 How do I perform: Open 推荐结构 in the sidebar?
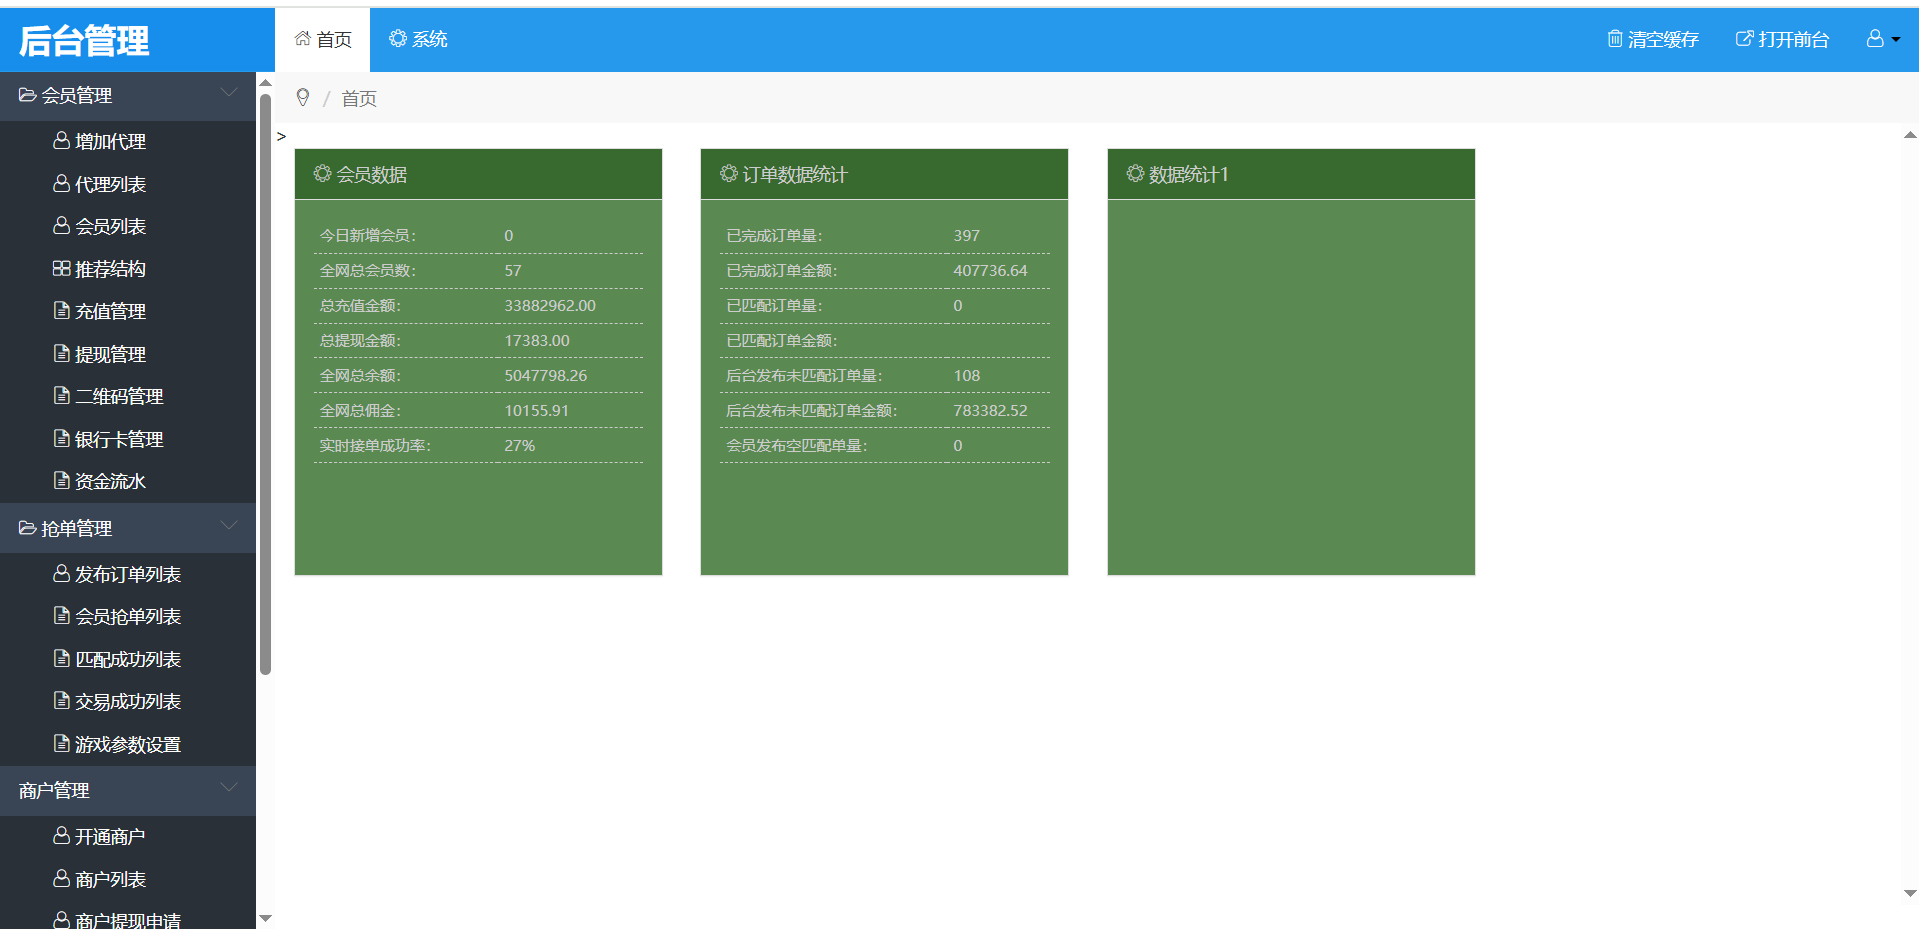click(110, 269)
